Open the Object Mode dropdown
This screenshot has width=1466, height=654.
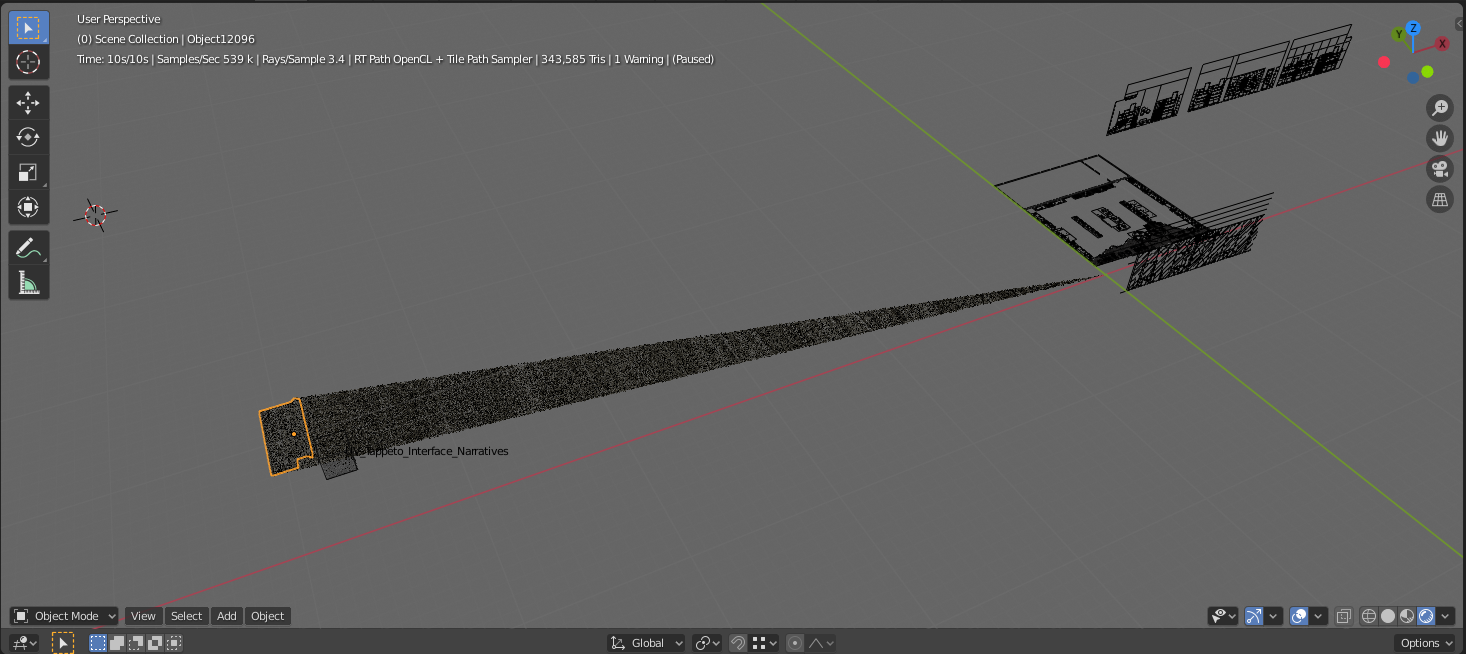[64, 616]
